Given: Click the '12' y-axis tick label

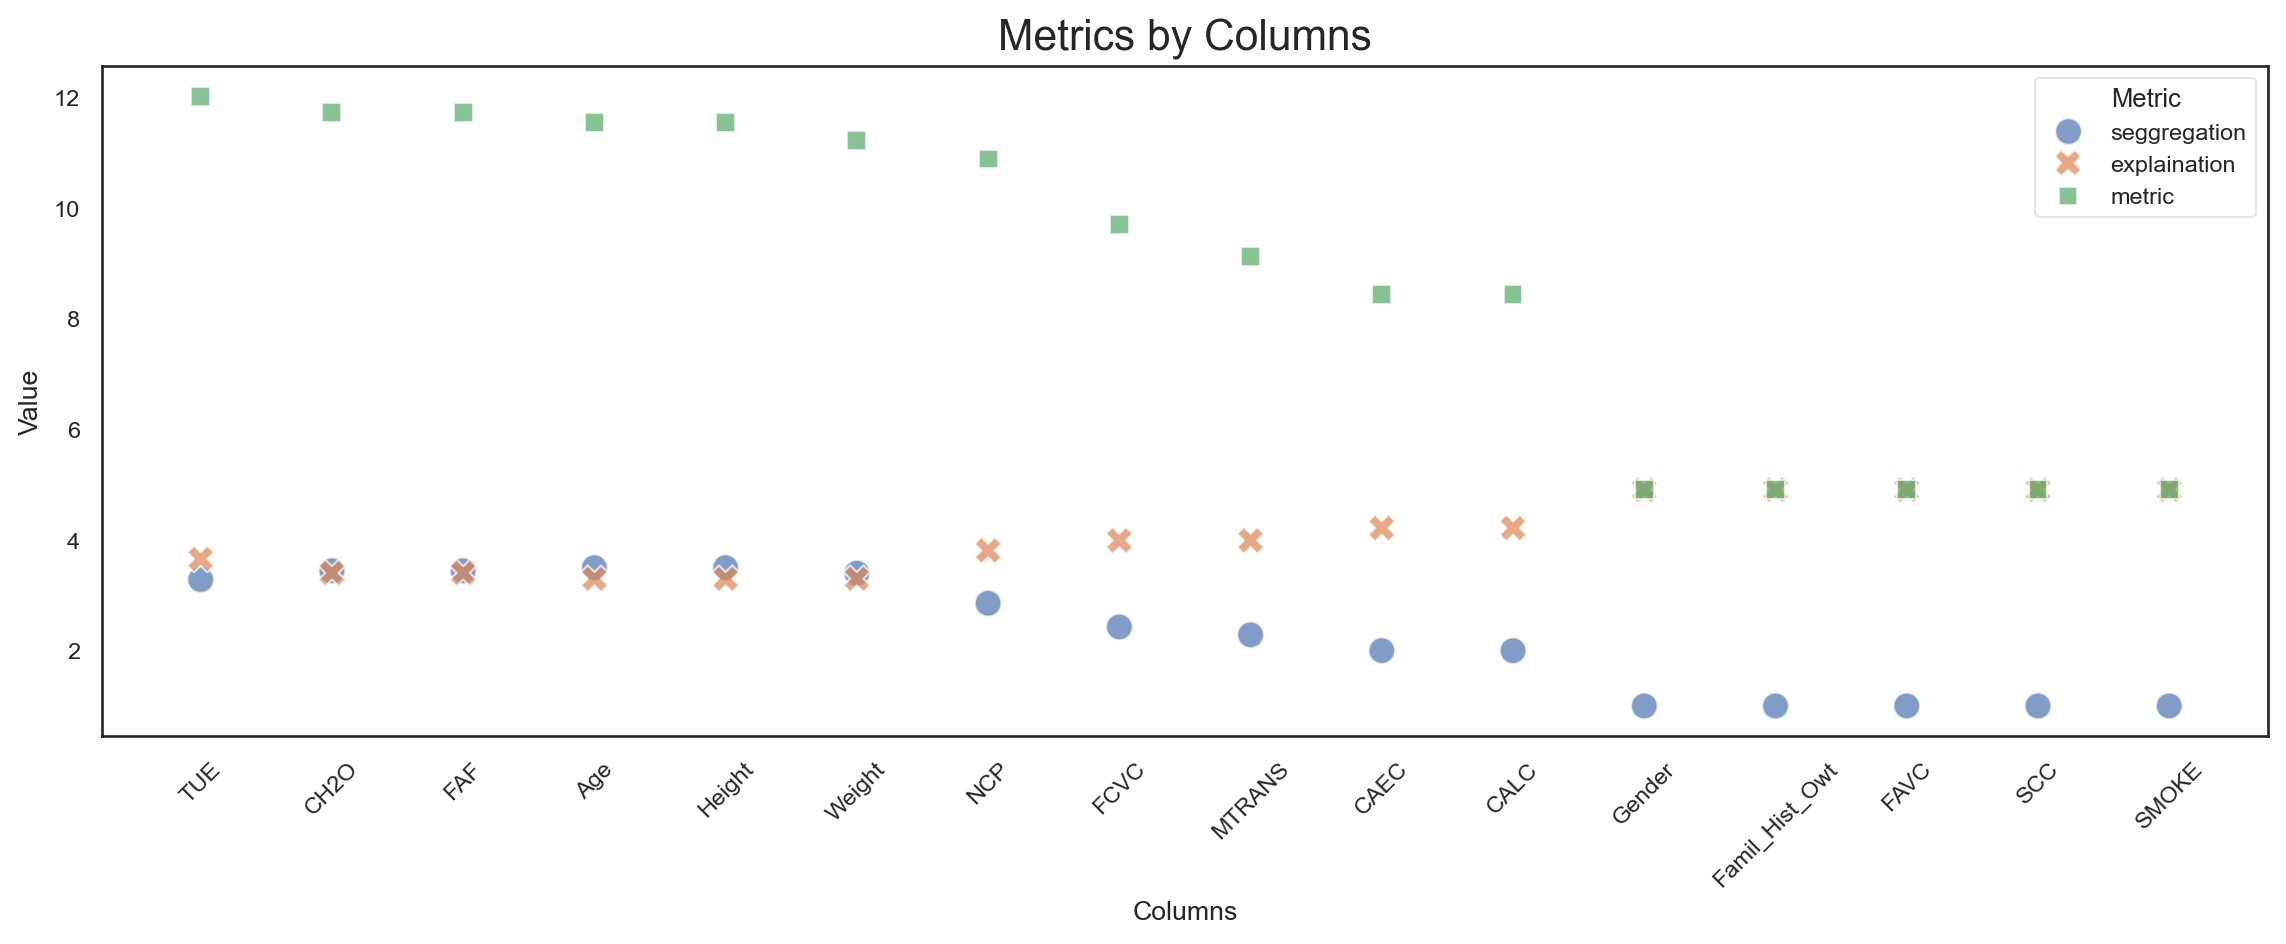Looking at the screenshot, I should tap(67, 98).
